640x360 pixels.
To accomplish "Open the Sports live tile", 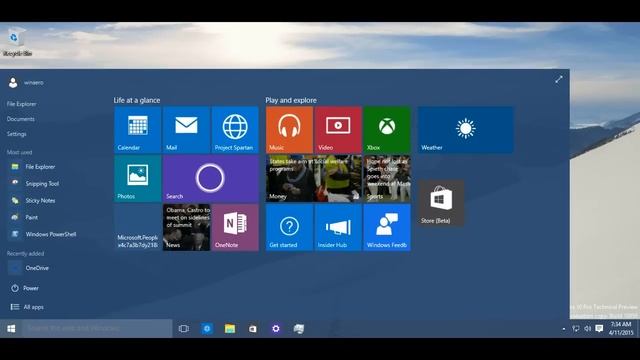I will [x=387, y=178].
